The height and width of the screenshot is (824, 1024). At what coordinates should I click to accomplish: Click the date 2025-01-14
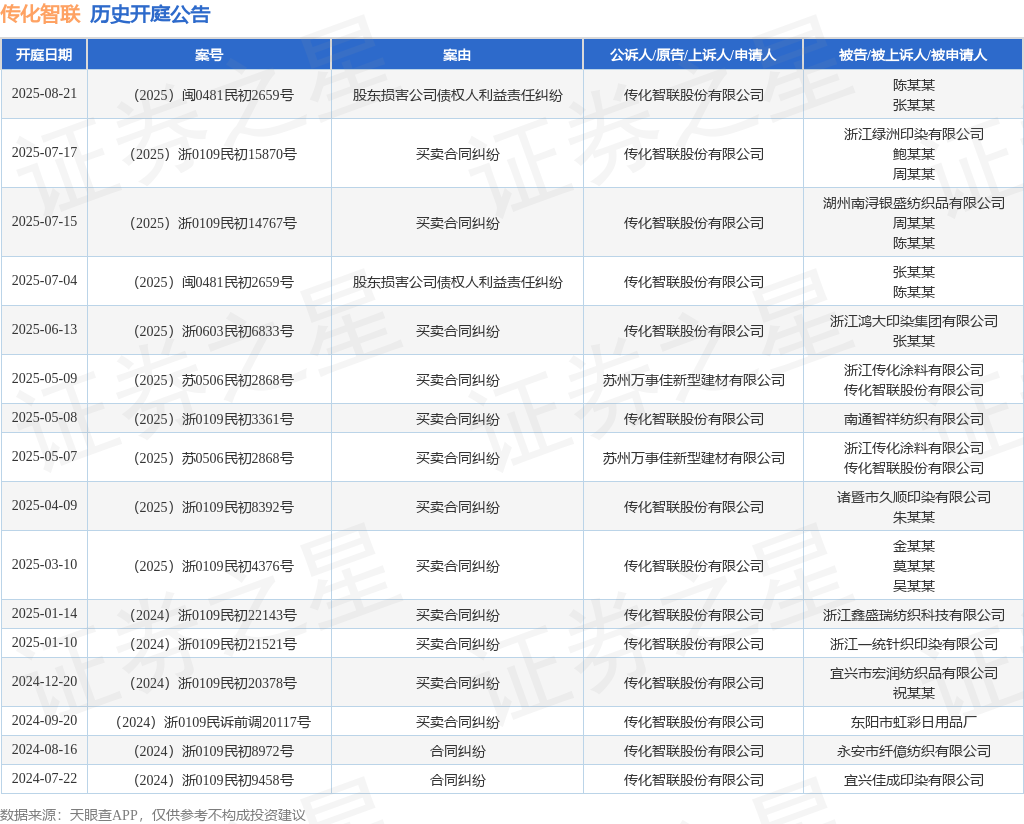(44, 613)
